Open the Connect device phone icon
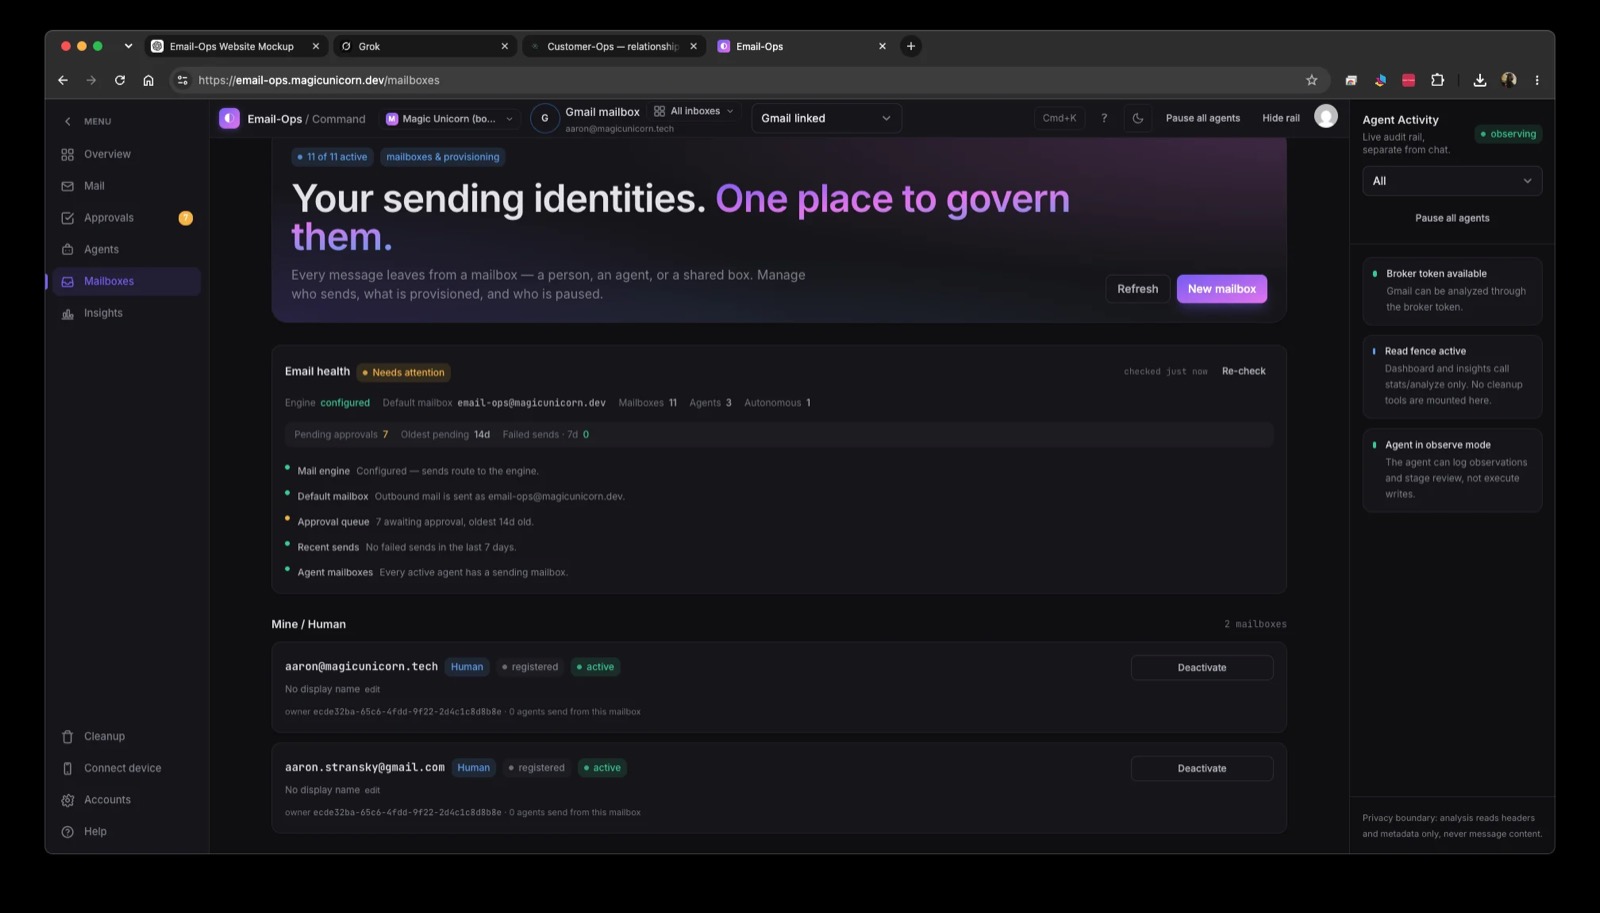Screen dimensions: 1600x913 pyautogui.click(x=68, y=768)
